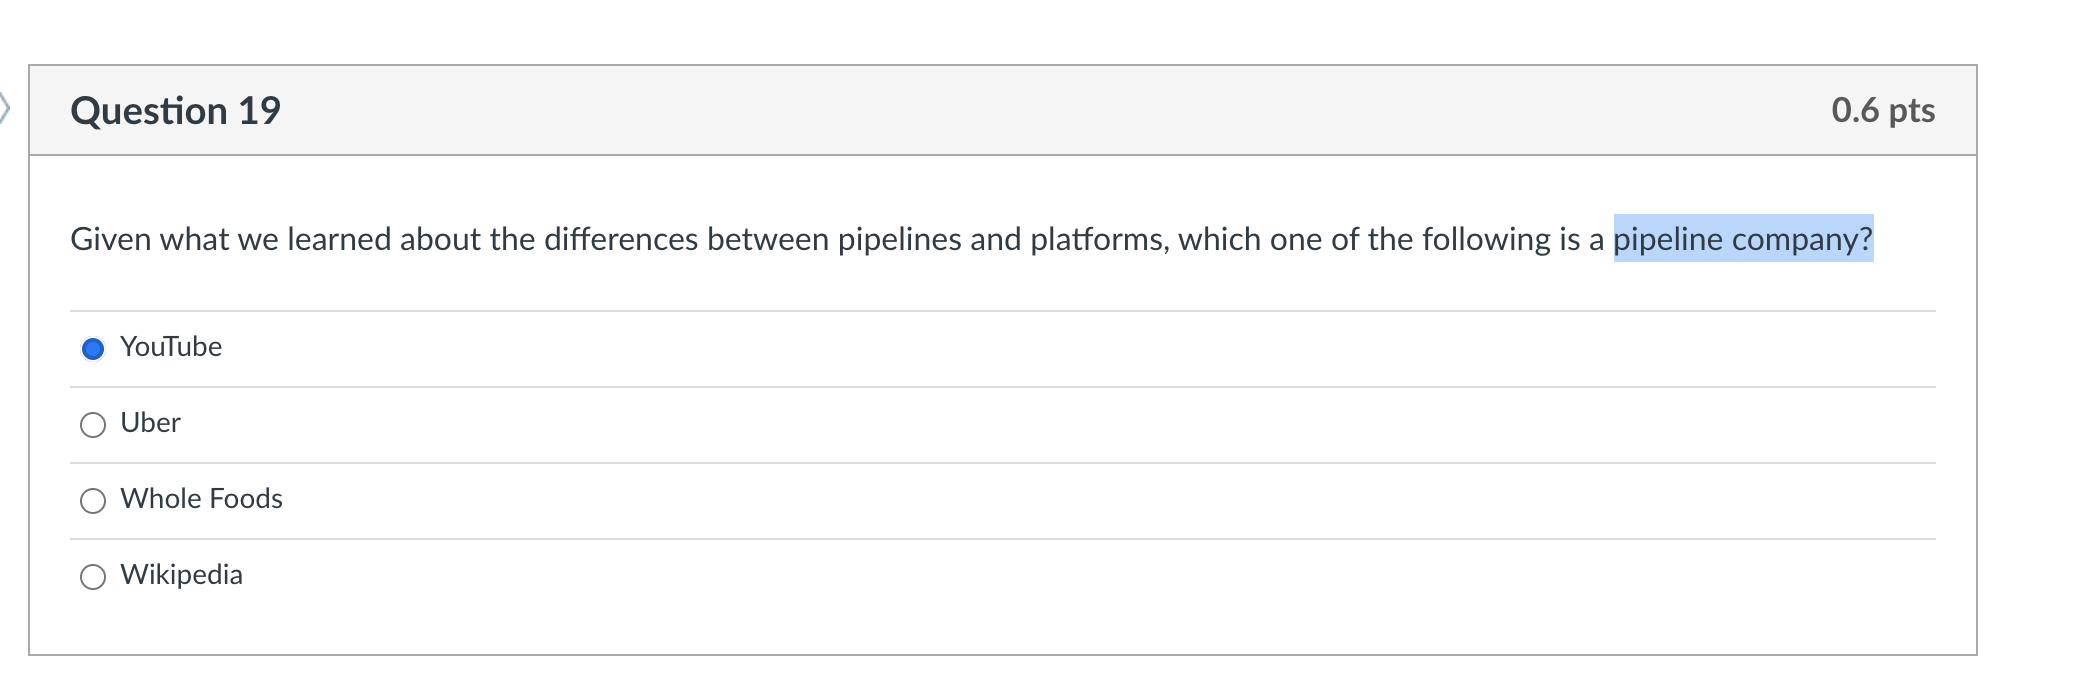The width and height of the screenshot is (2086, 690).
Task: Click the divider between Uber and Whole Foods
Action: (1000, 462)
